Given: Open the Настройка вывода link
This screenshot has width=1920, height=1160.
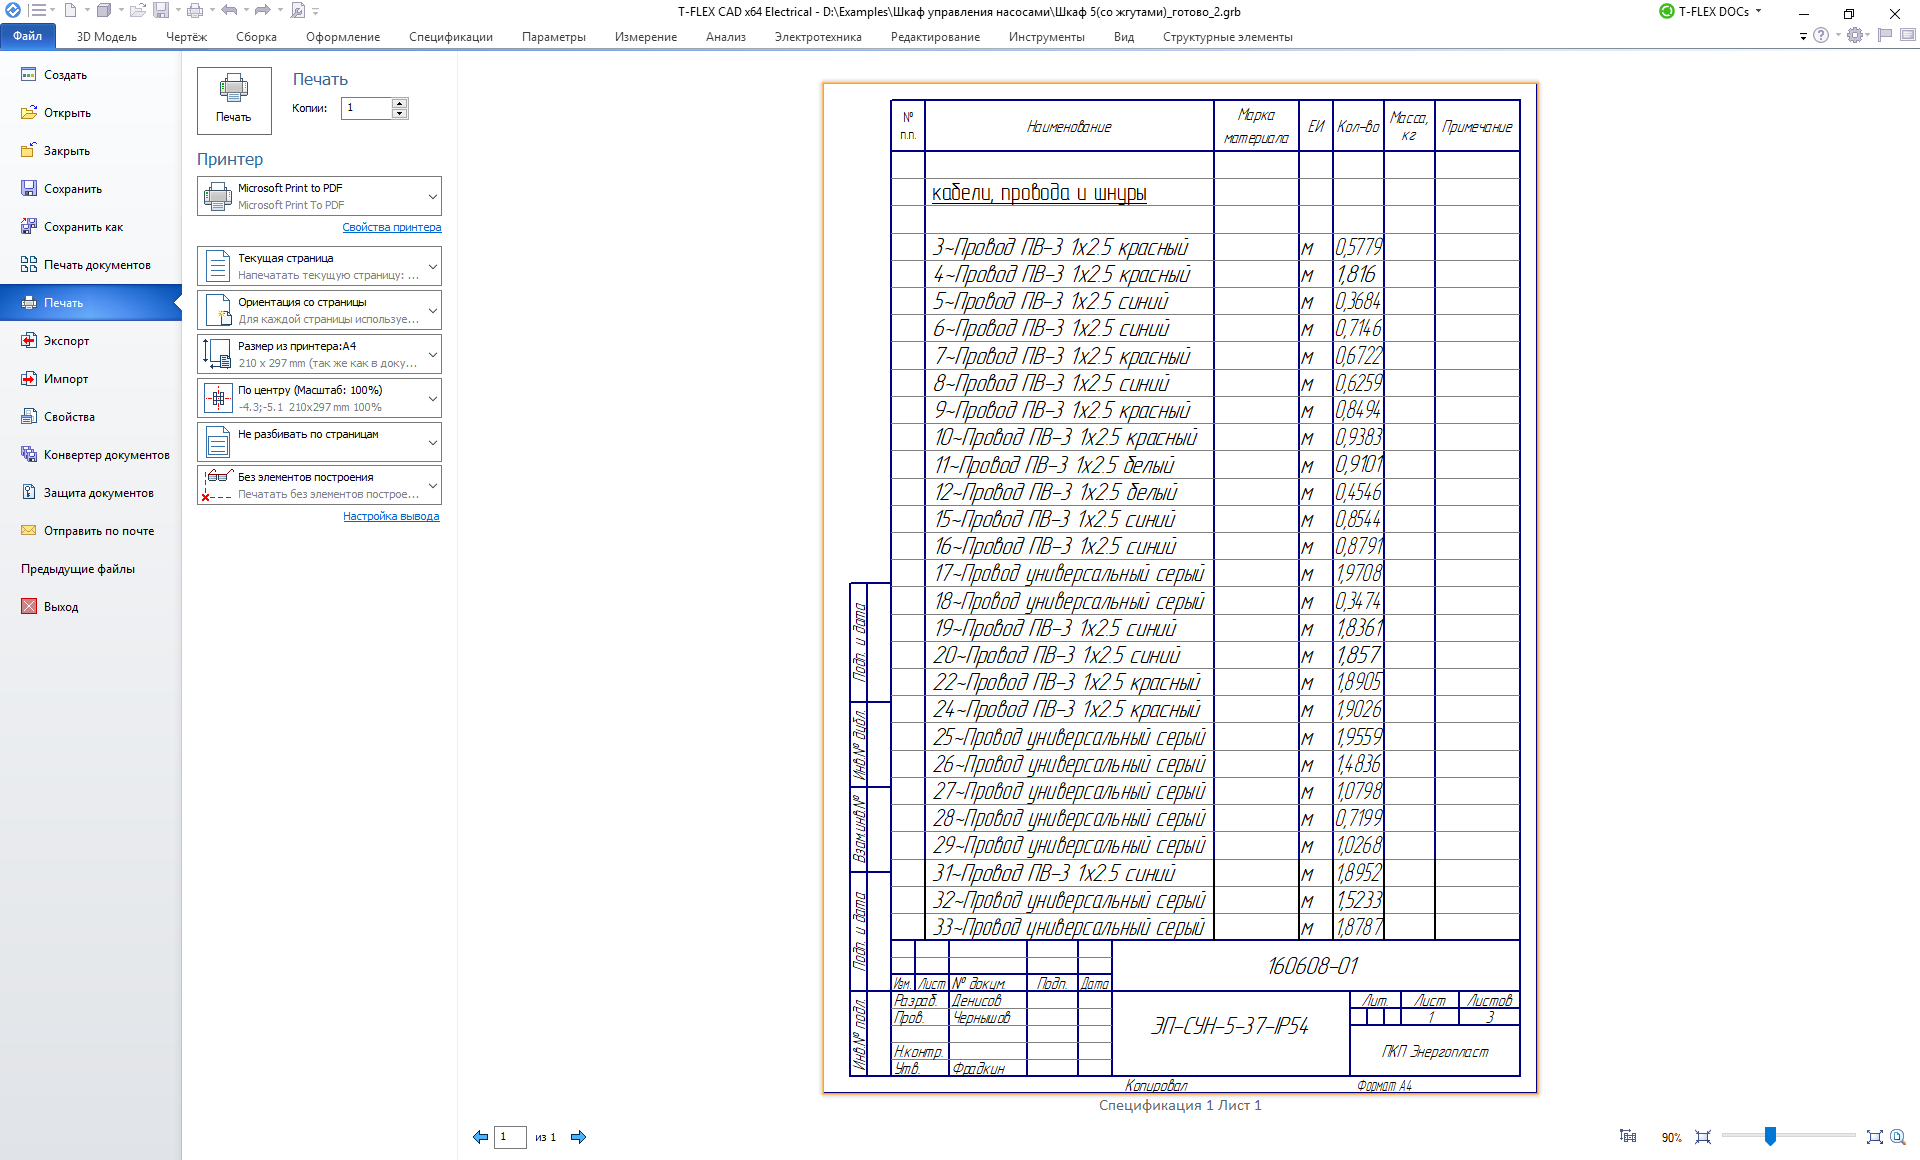Looking at the screenshot, I should [x=391, y=517].
